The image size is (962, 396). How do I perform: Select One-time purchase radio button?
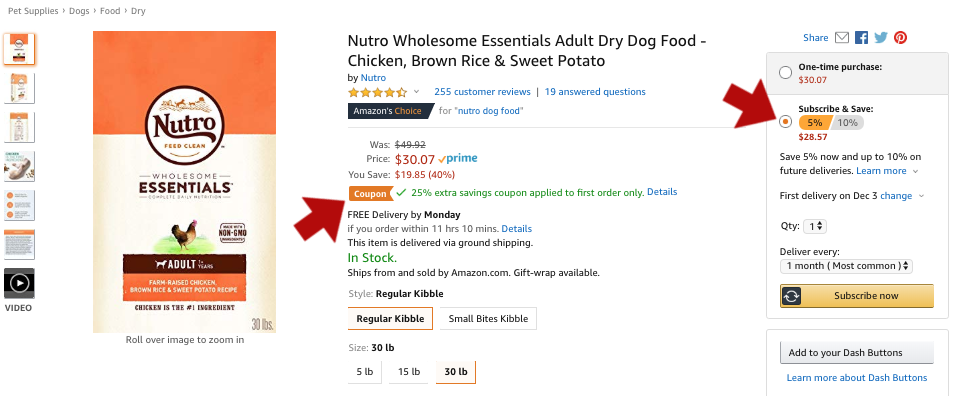tap(785, 73)
